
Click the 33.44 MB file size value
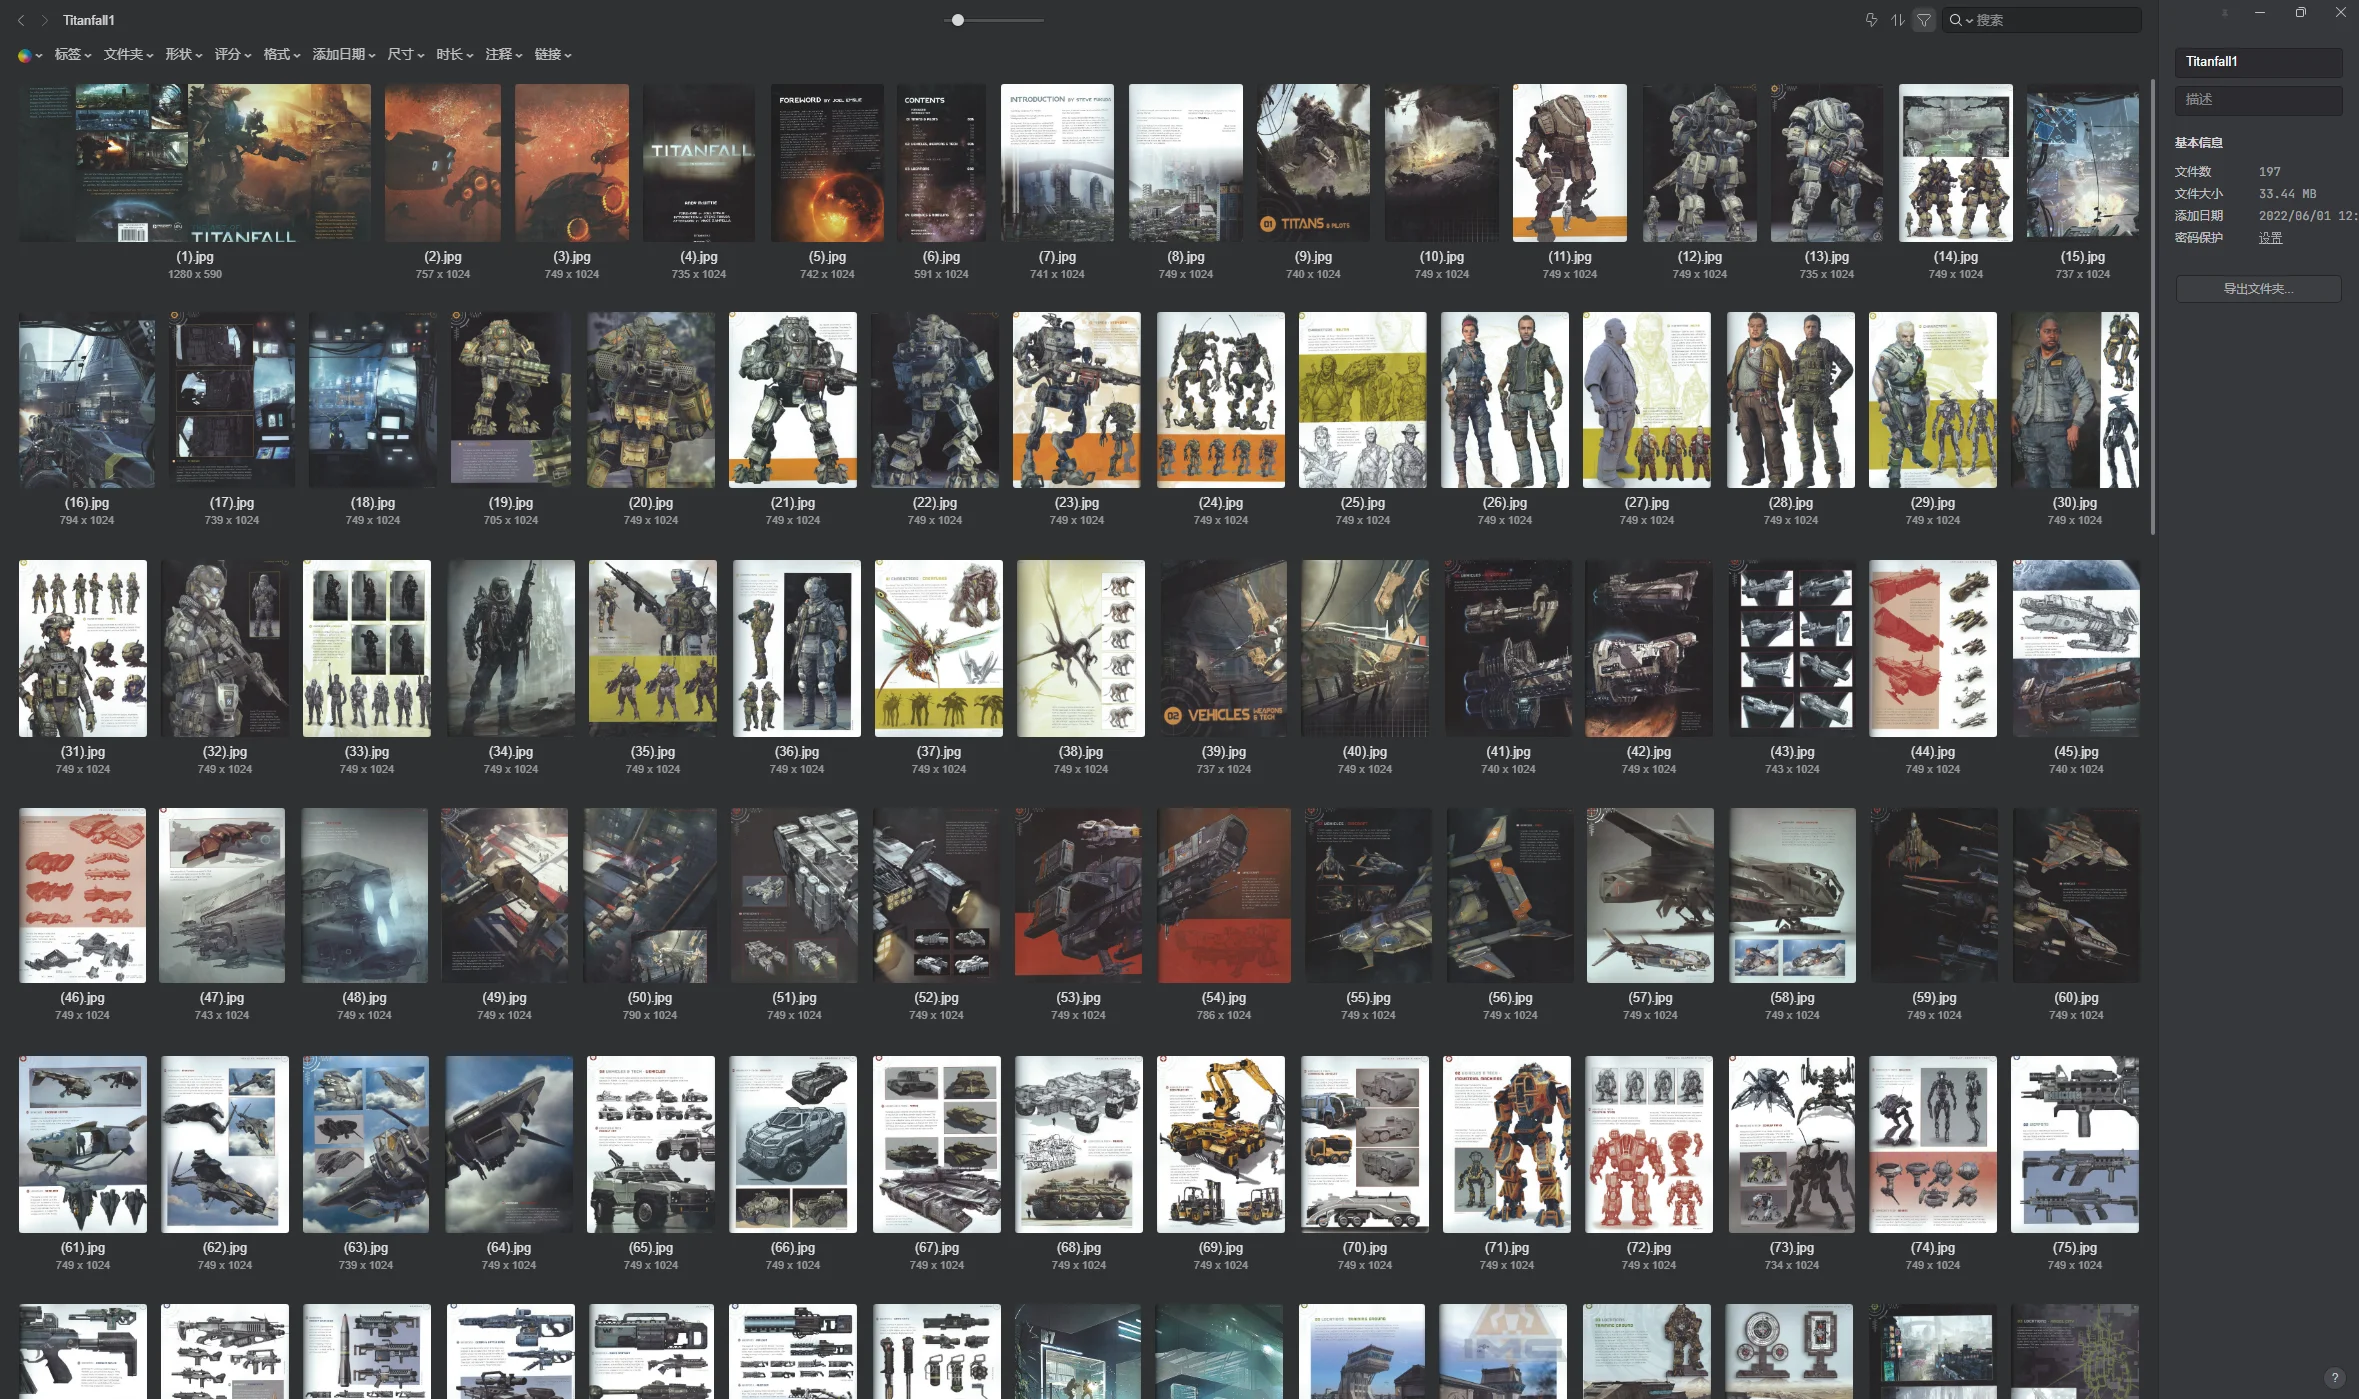tap(2287, 194)
